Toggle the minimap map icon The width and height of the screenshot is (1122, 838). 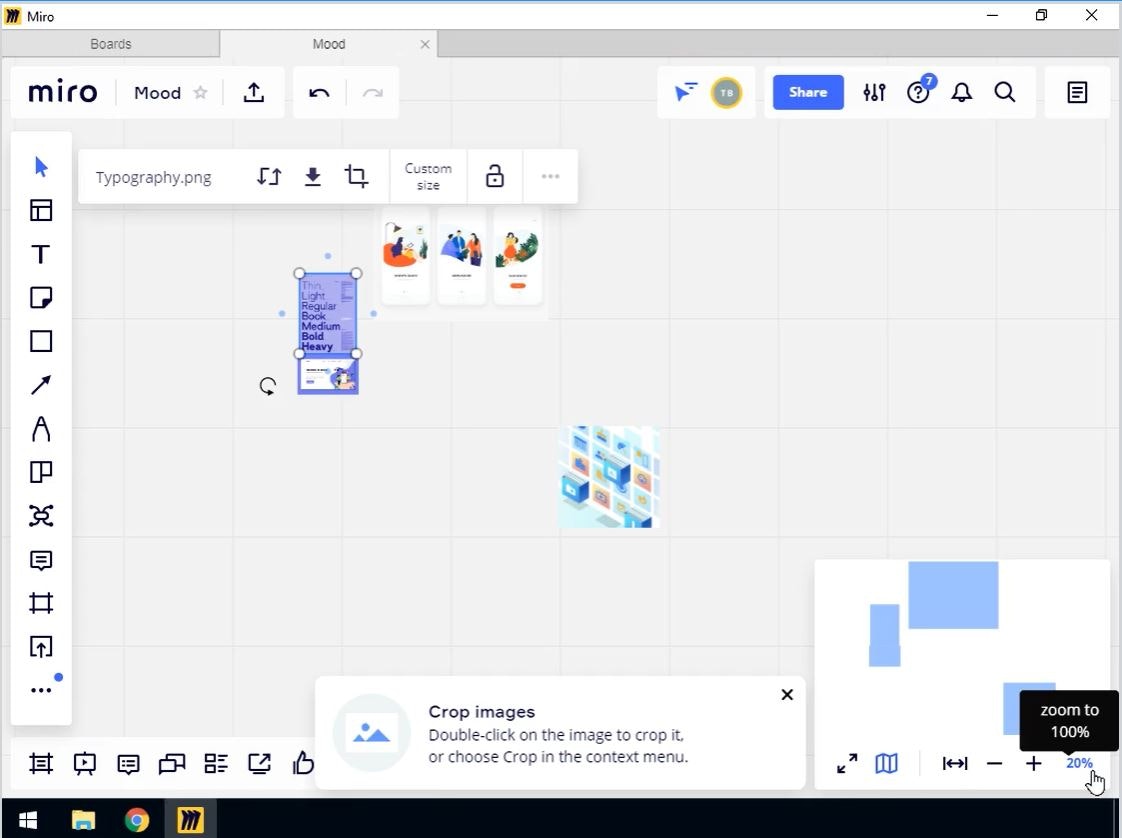[x=887, y=764]
